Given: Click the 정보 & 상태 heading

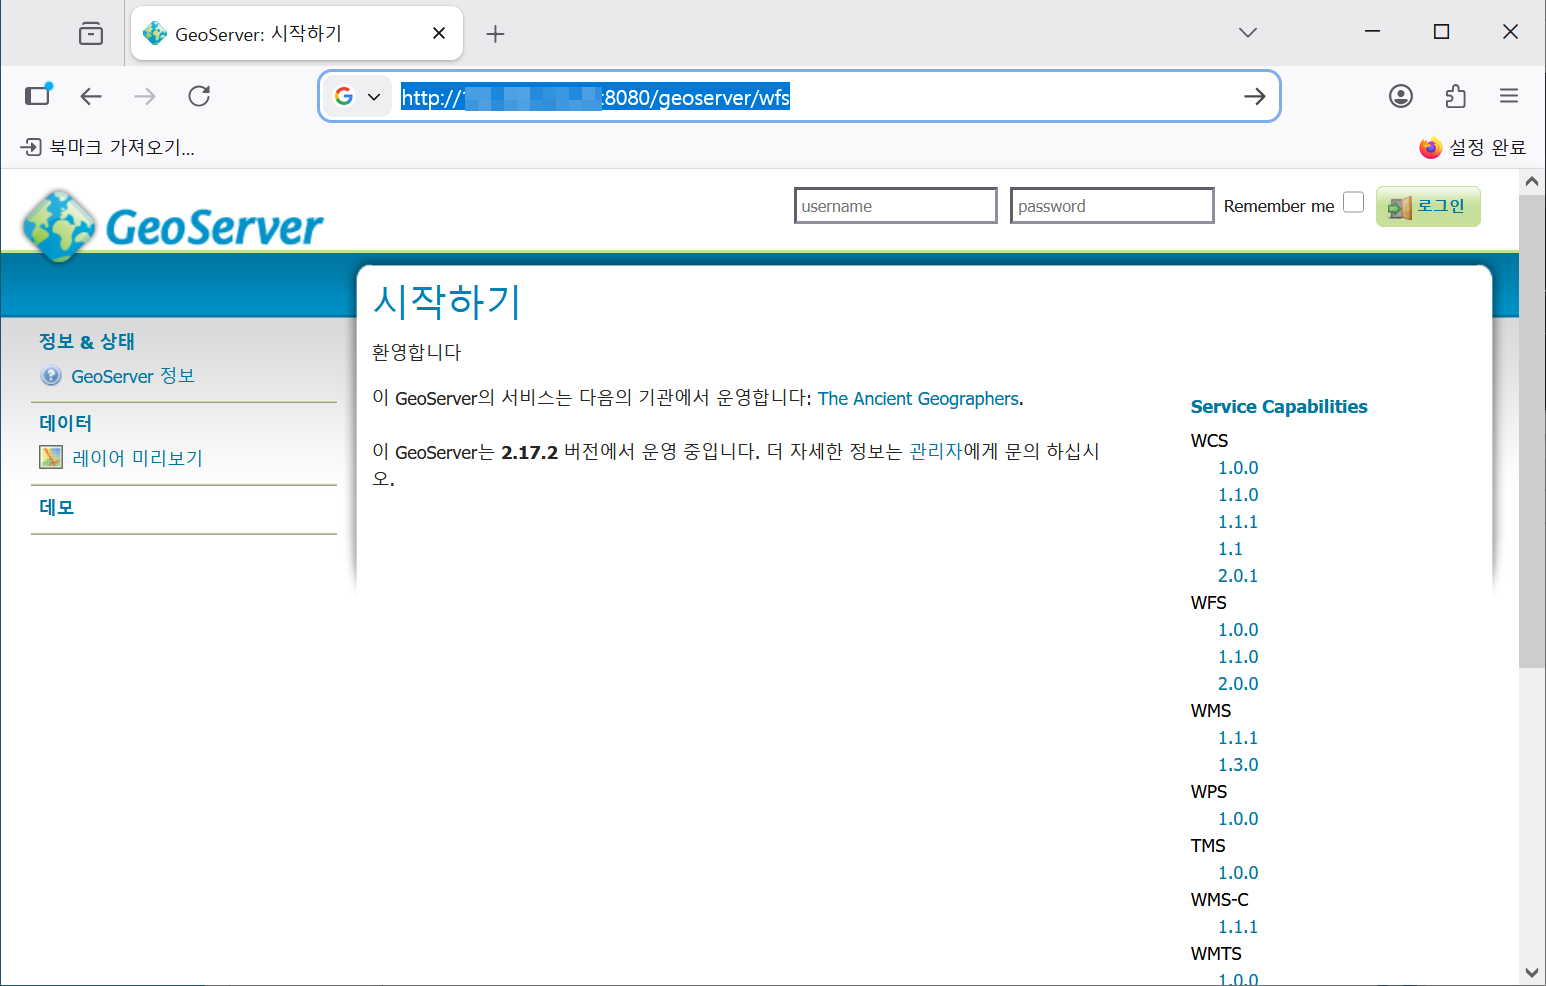Looking at the screenshot, I should (87, 341).
